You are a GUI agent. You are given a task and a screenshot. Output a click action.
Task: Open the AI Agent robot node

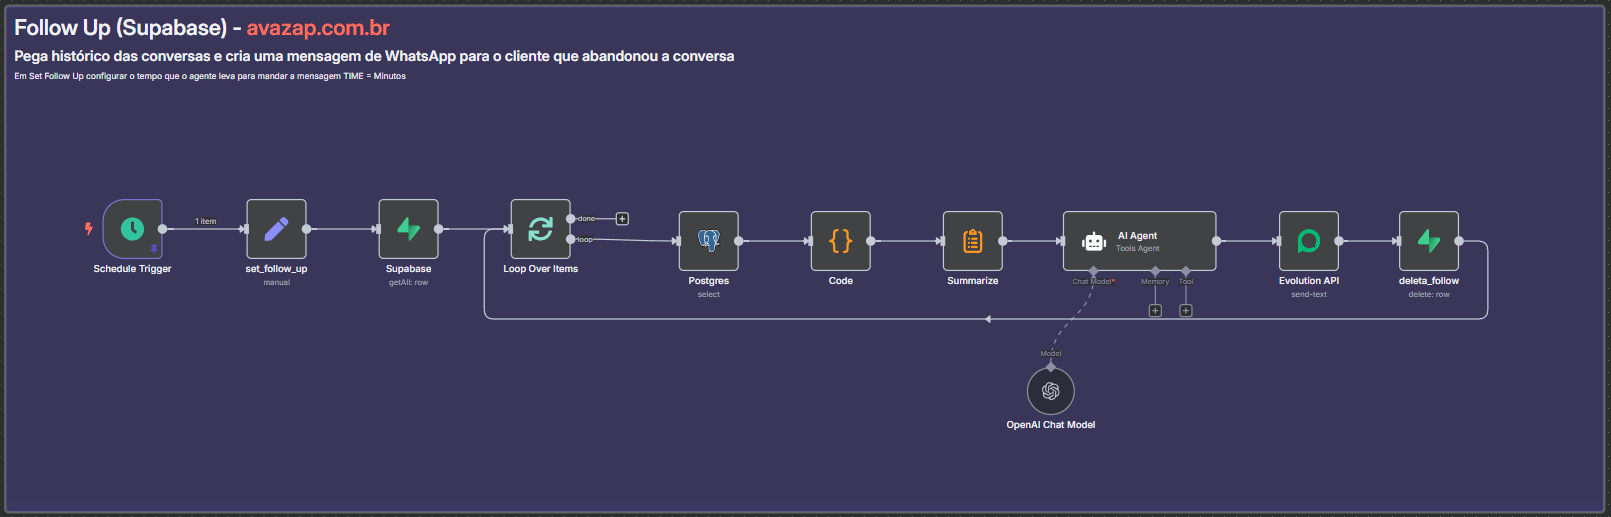point(1139,241)
